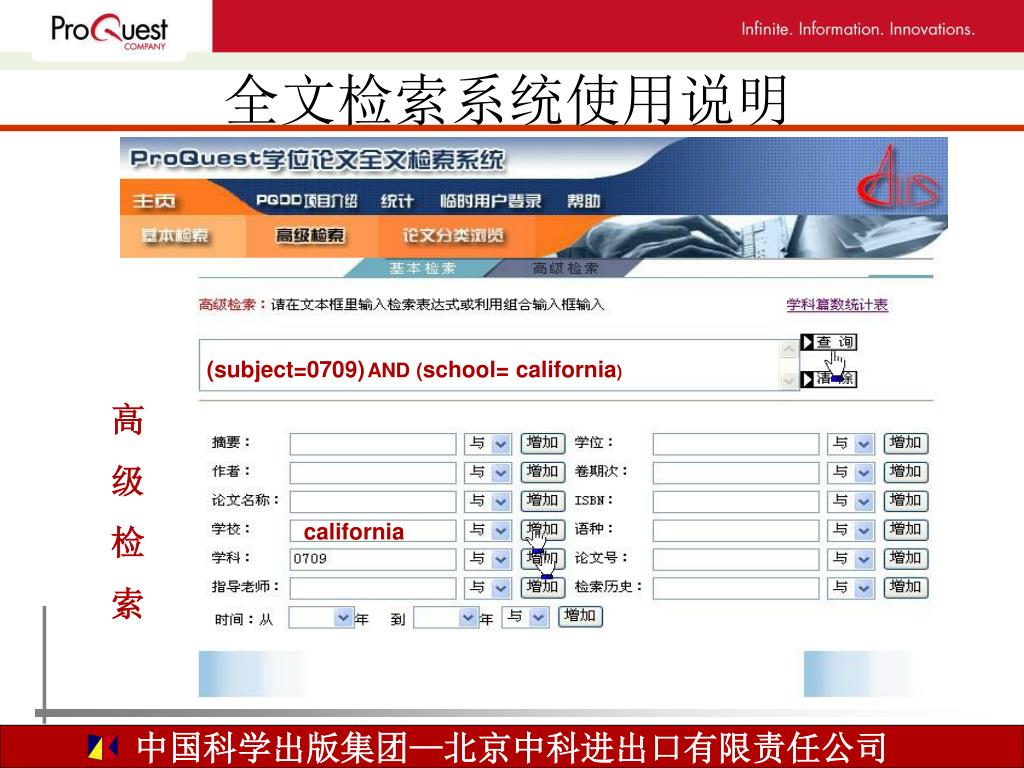Open the ISBN row operator dropdown
The image size is (1024, 768).
(x=851, y=502)
